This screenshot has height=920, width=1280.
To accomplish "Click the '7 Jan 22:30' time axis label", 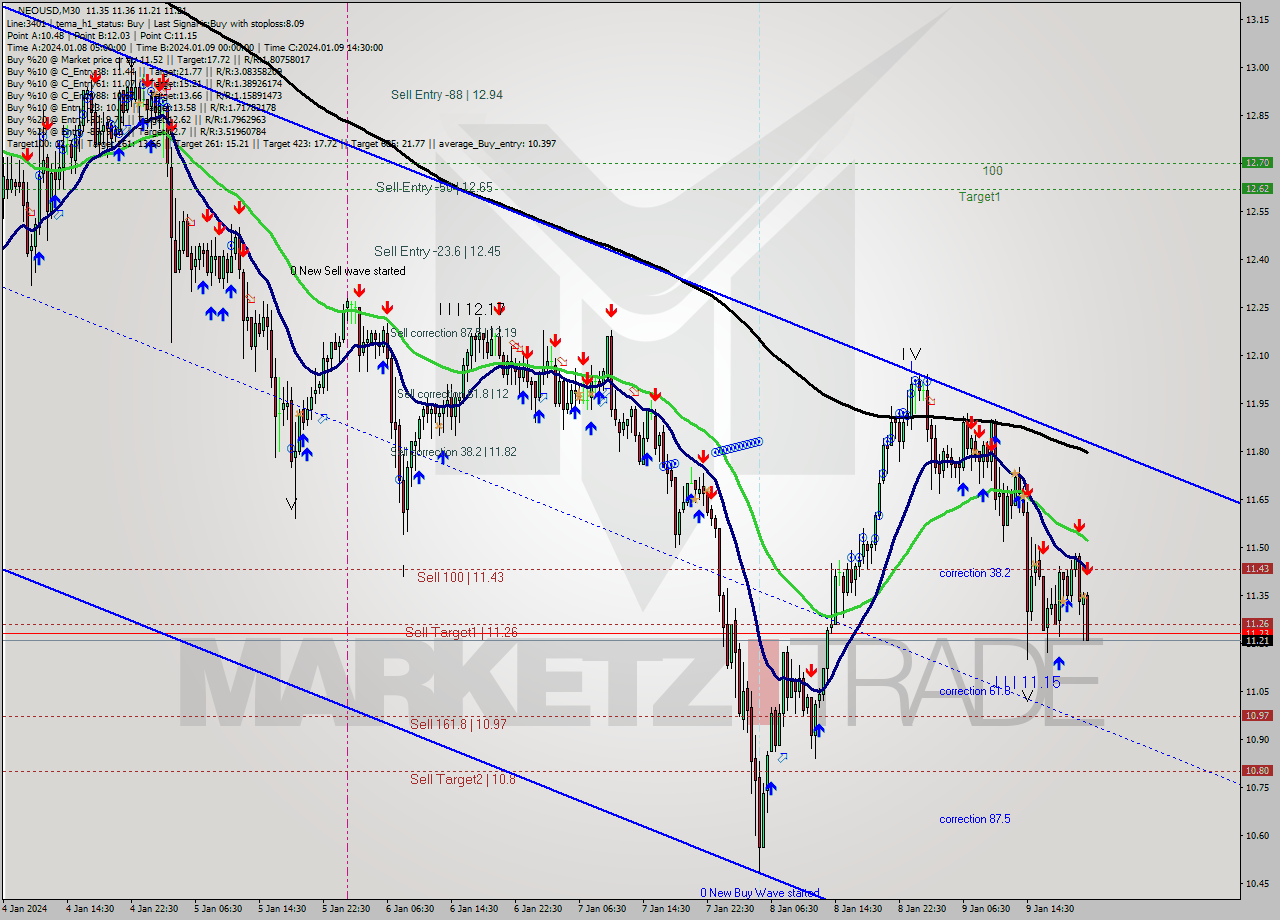I will (731, 909).
